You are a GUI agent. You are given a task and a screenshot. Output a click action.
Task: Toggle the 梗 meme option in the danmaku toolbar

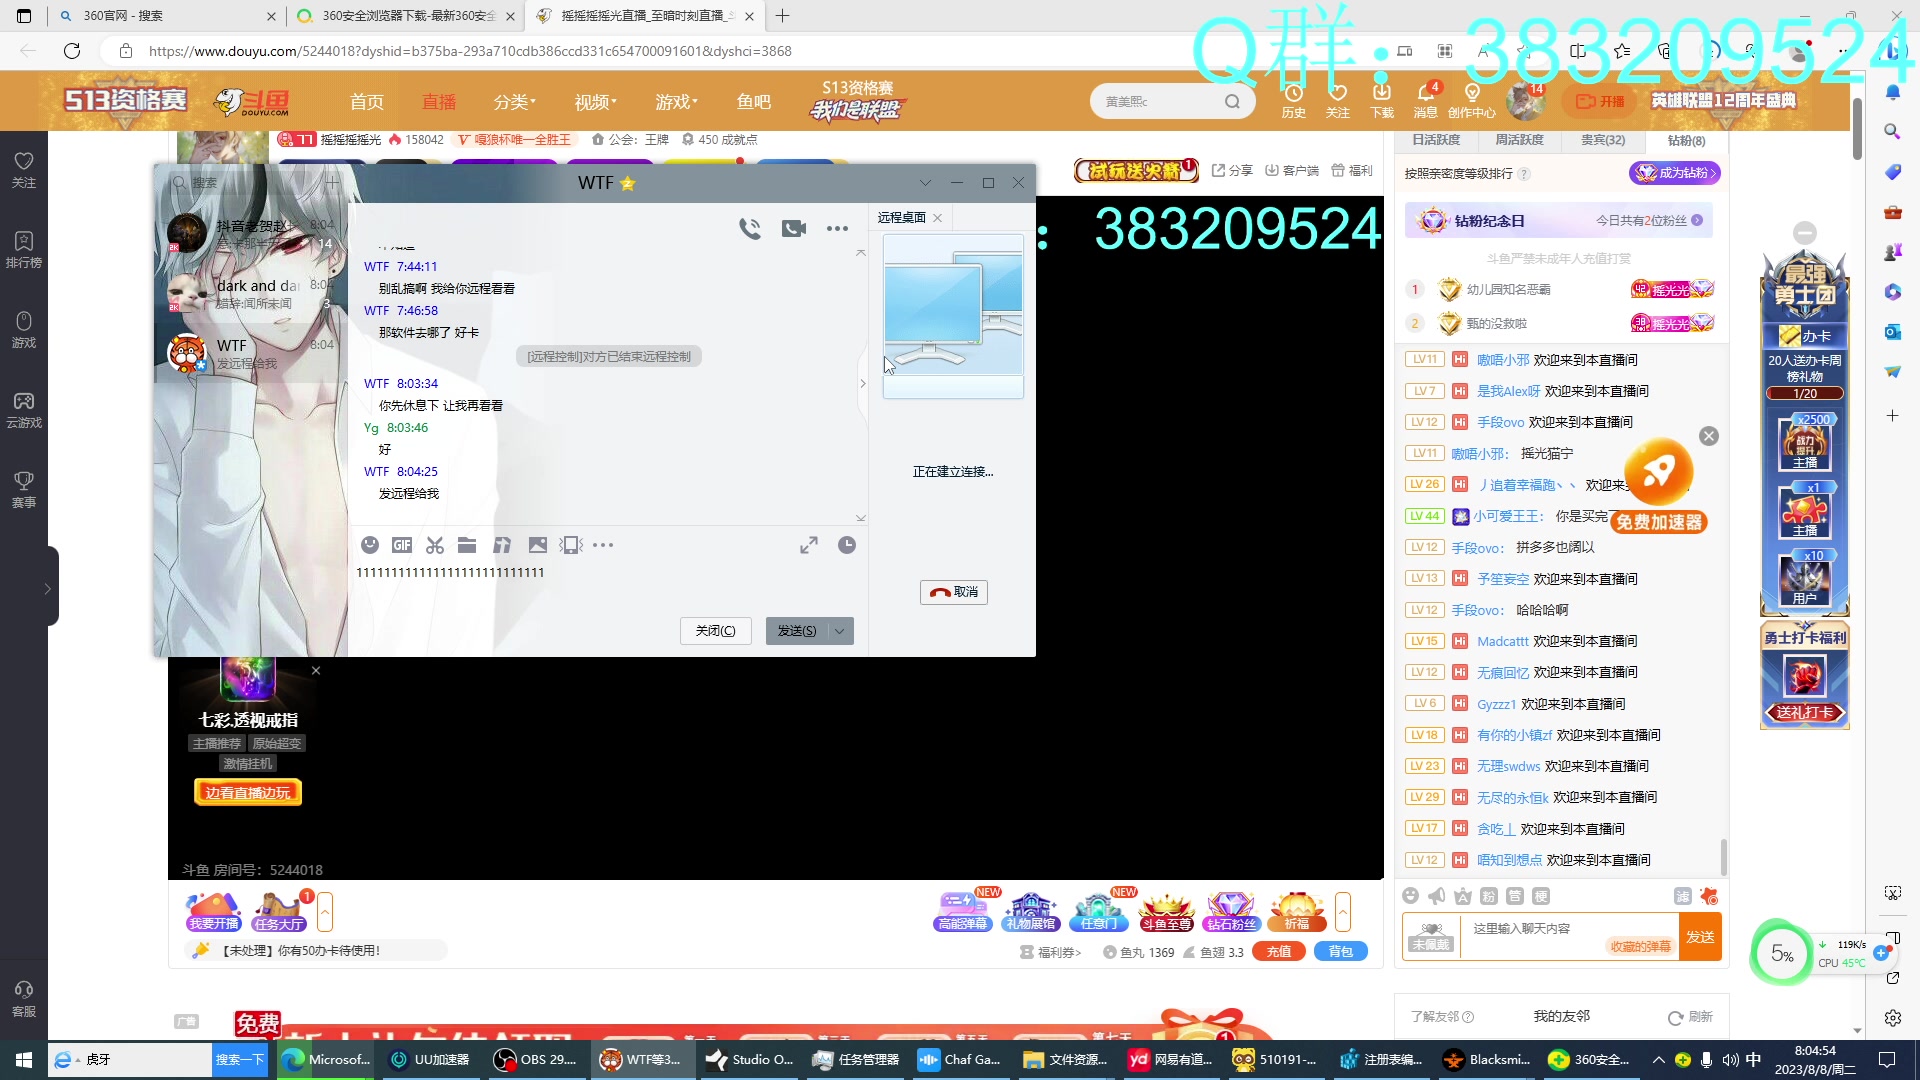[1541, 896]
